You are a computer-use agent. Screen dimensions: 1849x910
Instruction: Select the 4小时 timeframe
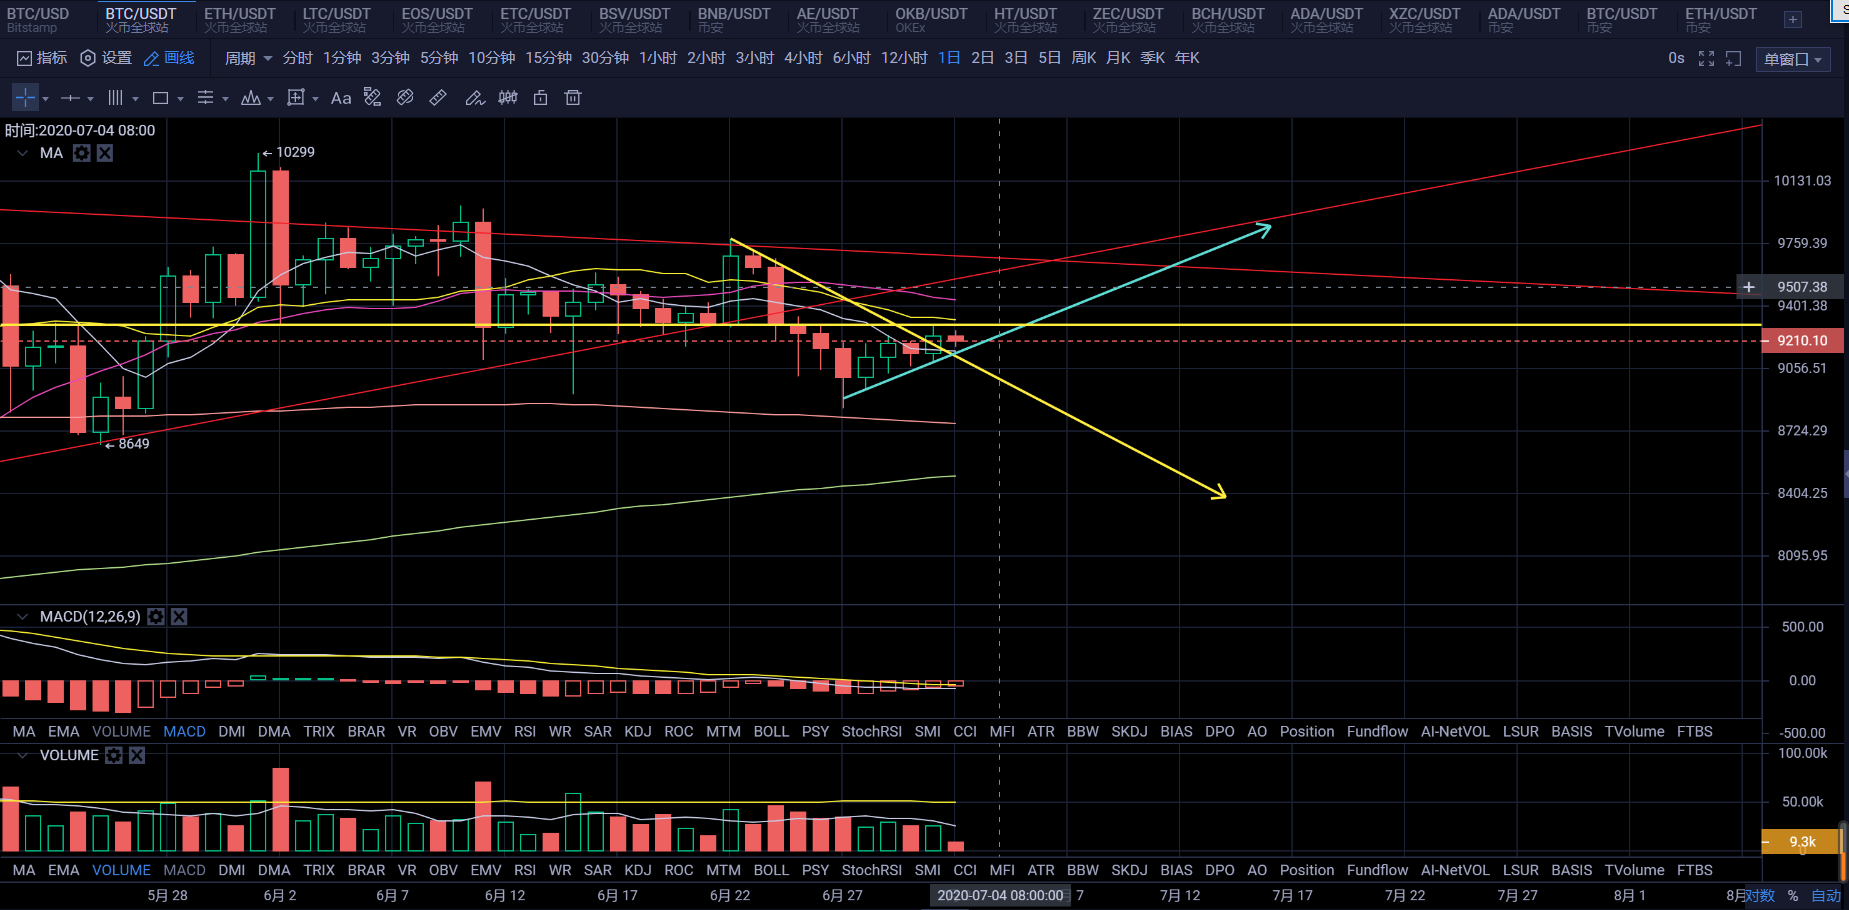tap(804, 58)
